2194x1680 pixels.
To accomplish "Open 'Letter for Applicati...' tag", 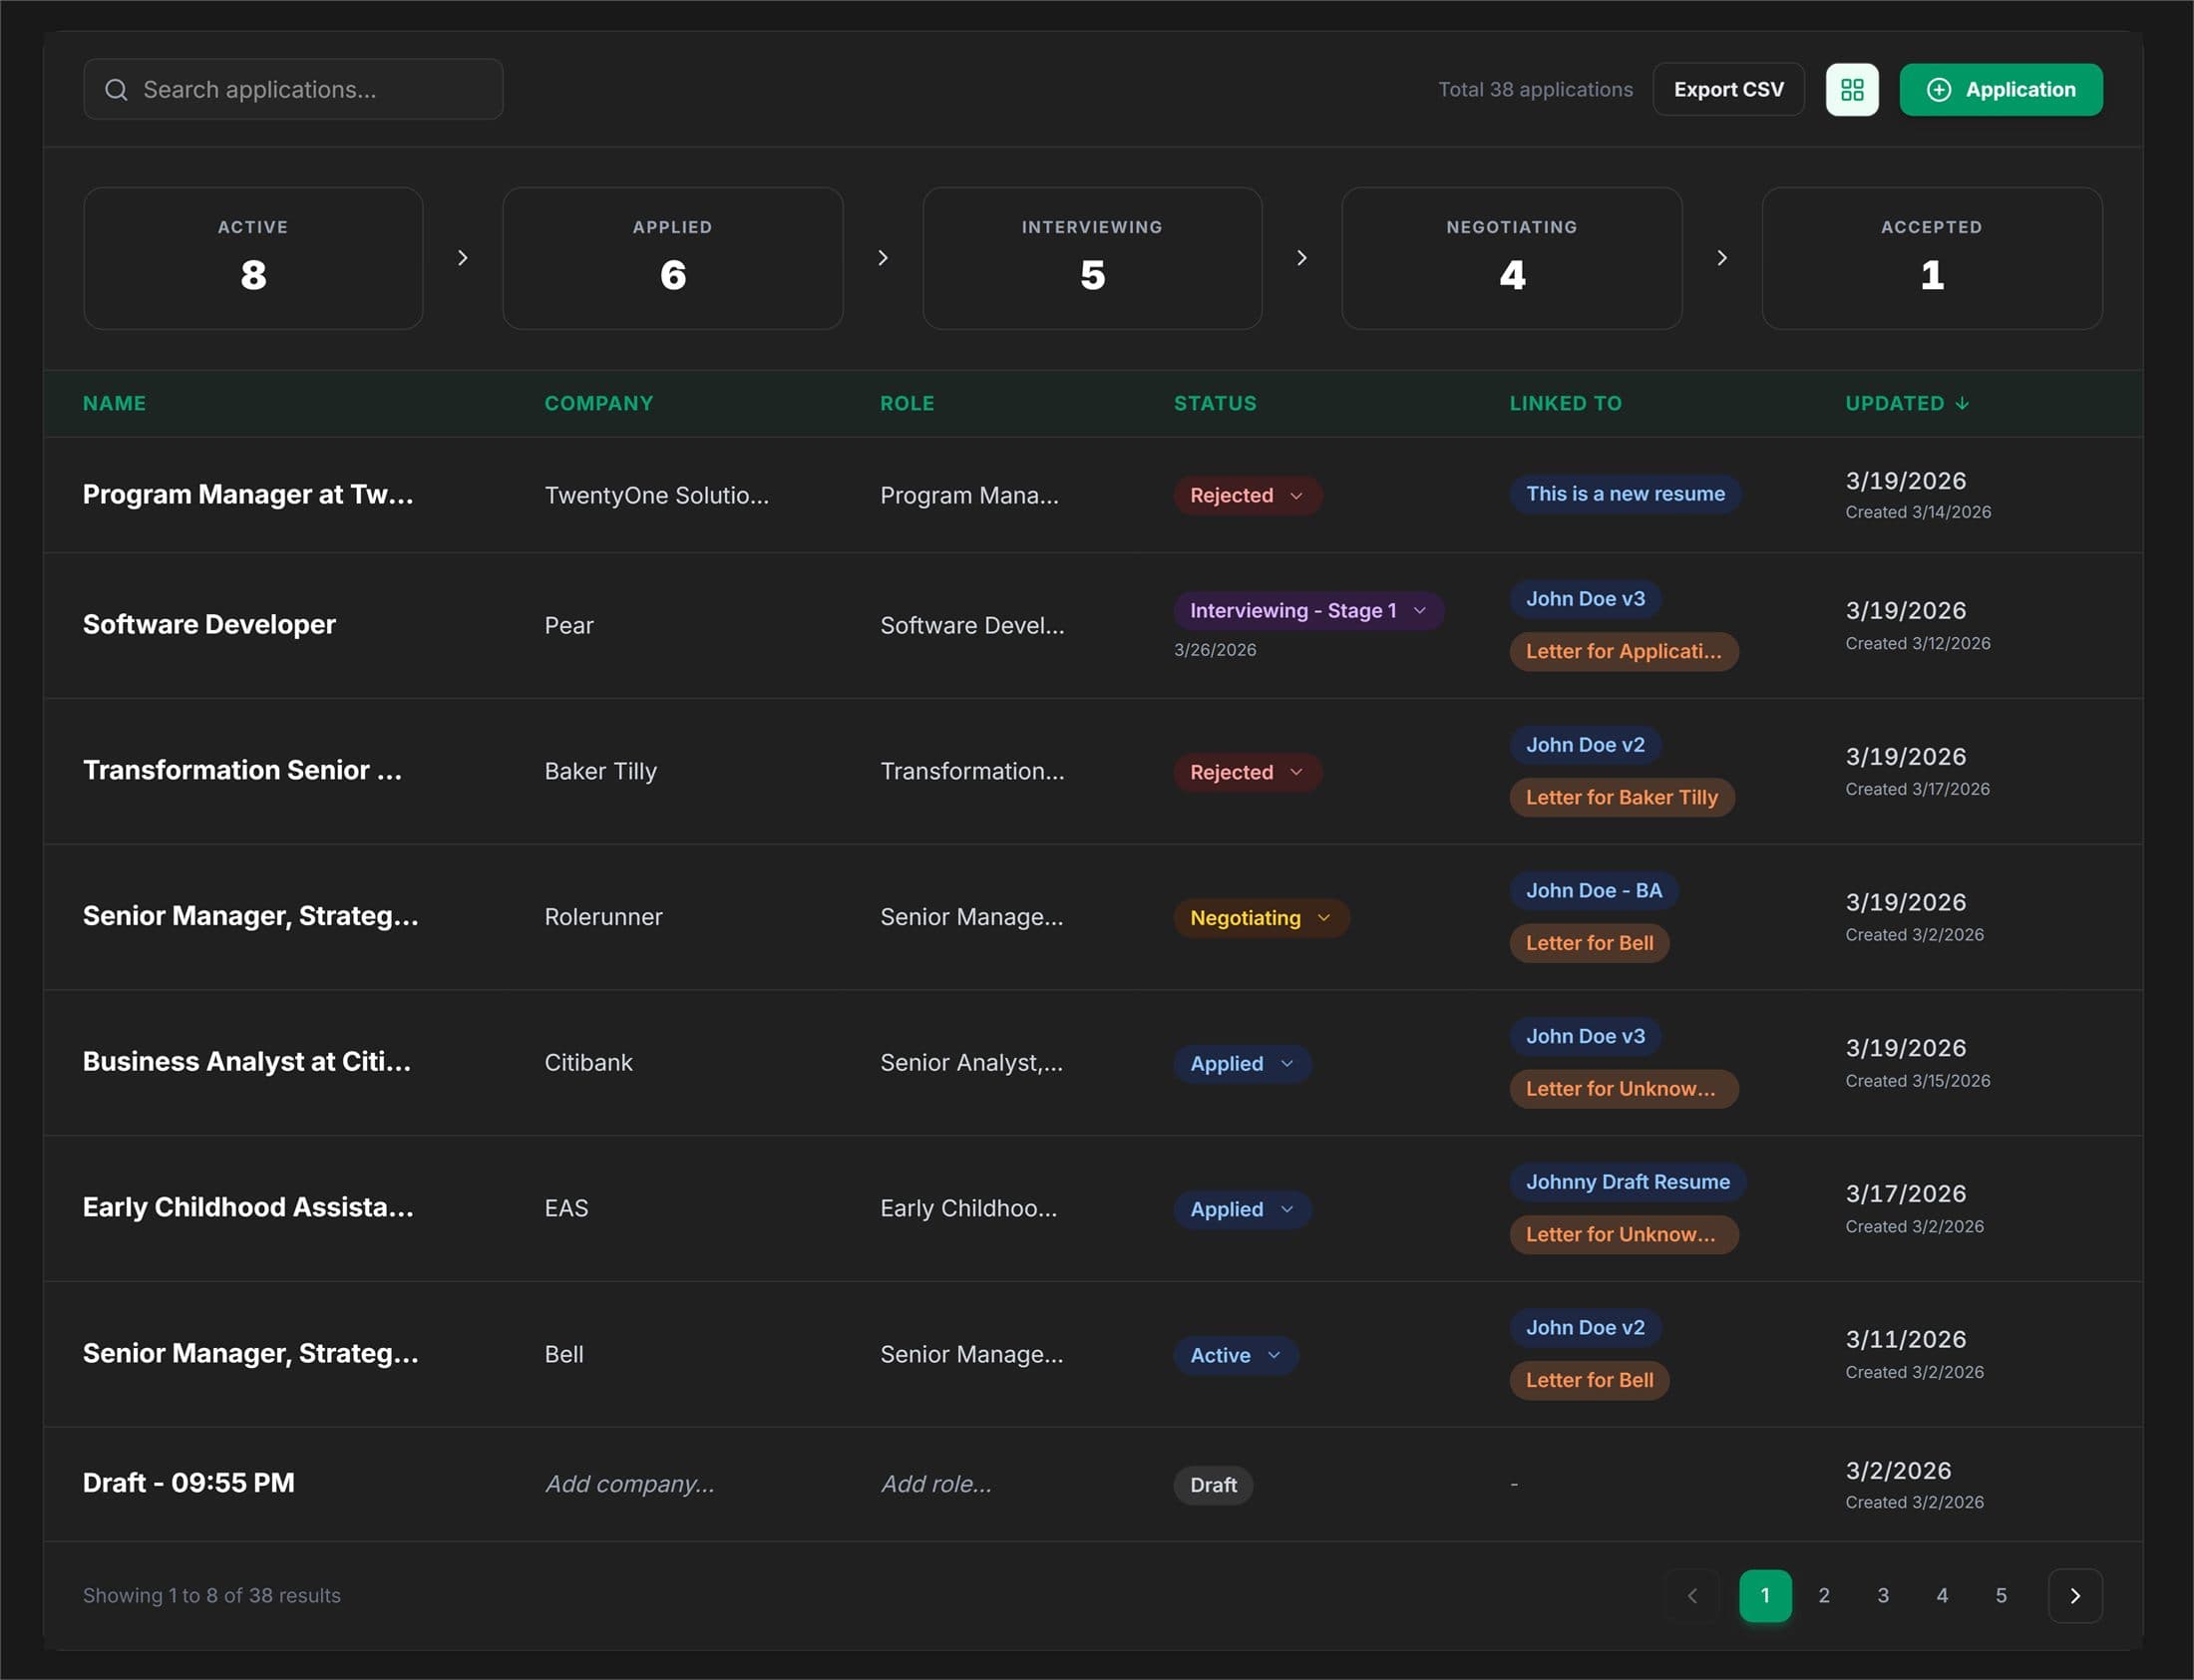I will click(x=1623, y=652).
